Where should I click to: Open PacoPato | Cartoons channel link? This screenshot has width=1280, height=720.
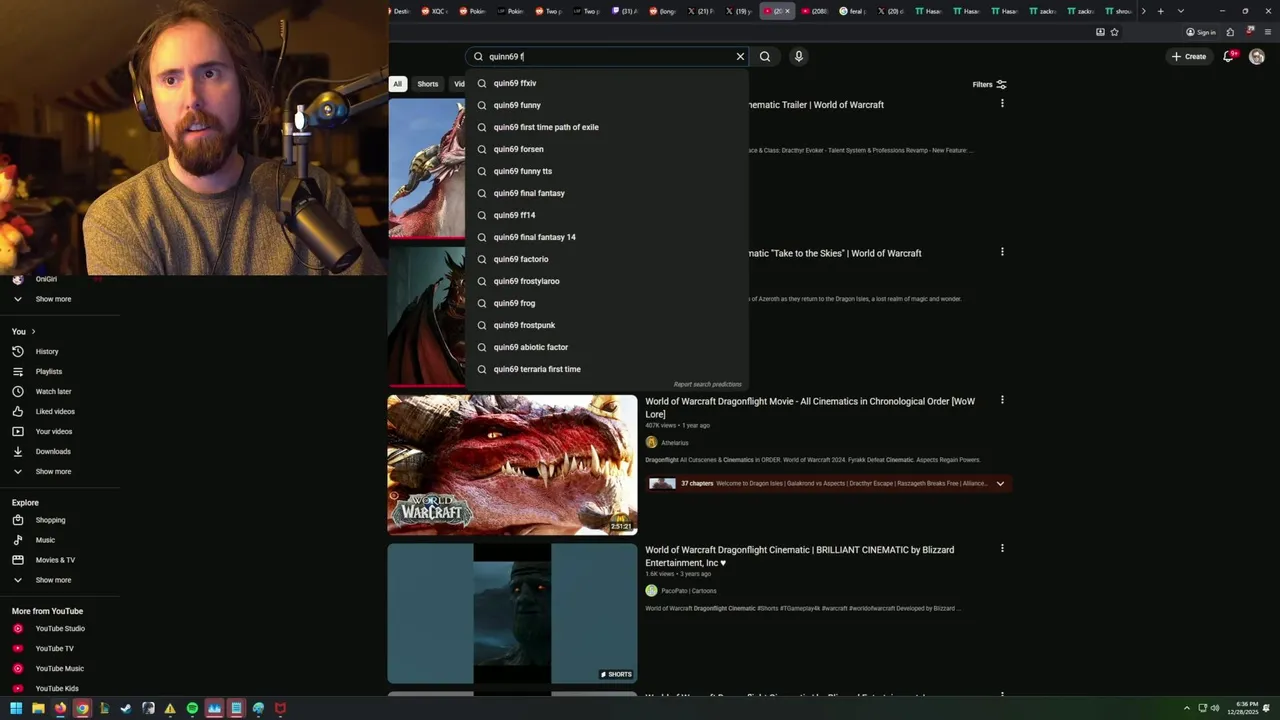[x=689, y=591]
